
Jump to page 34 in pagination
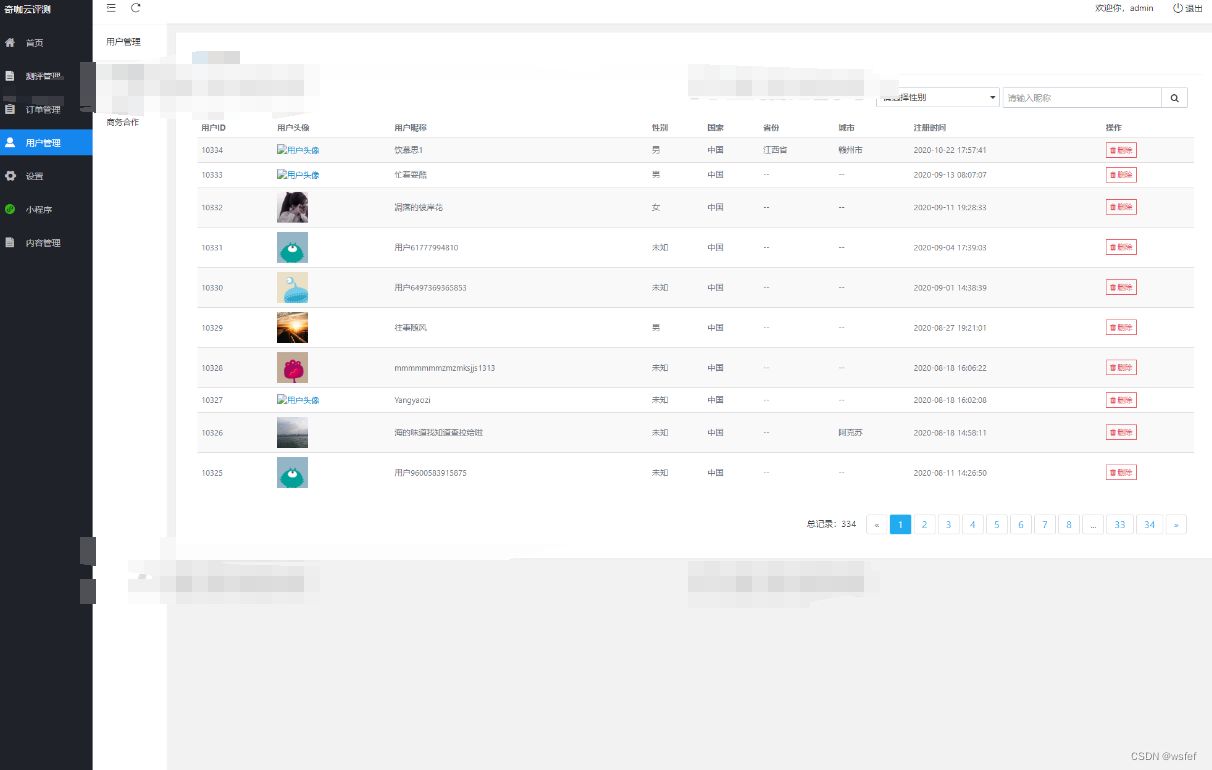(x=1149, y=524)
